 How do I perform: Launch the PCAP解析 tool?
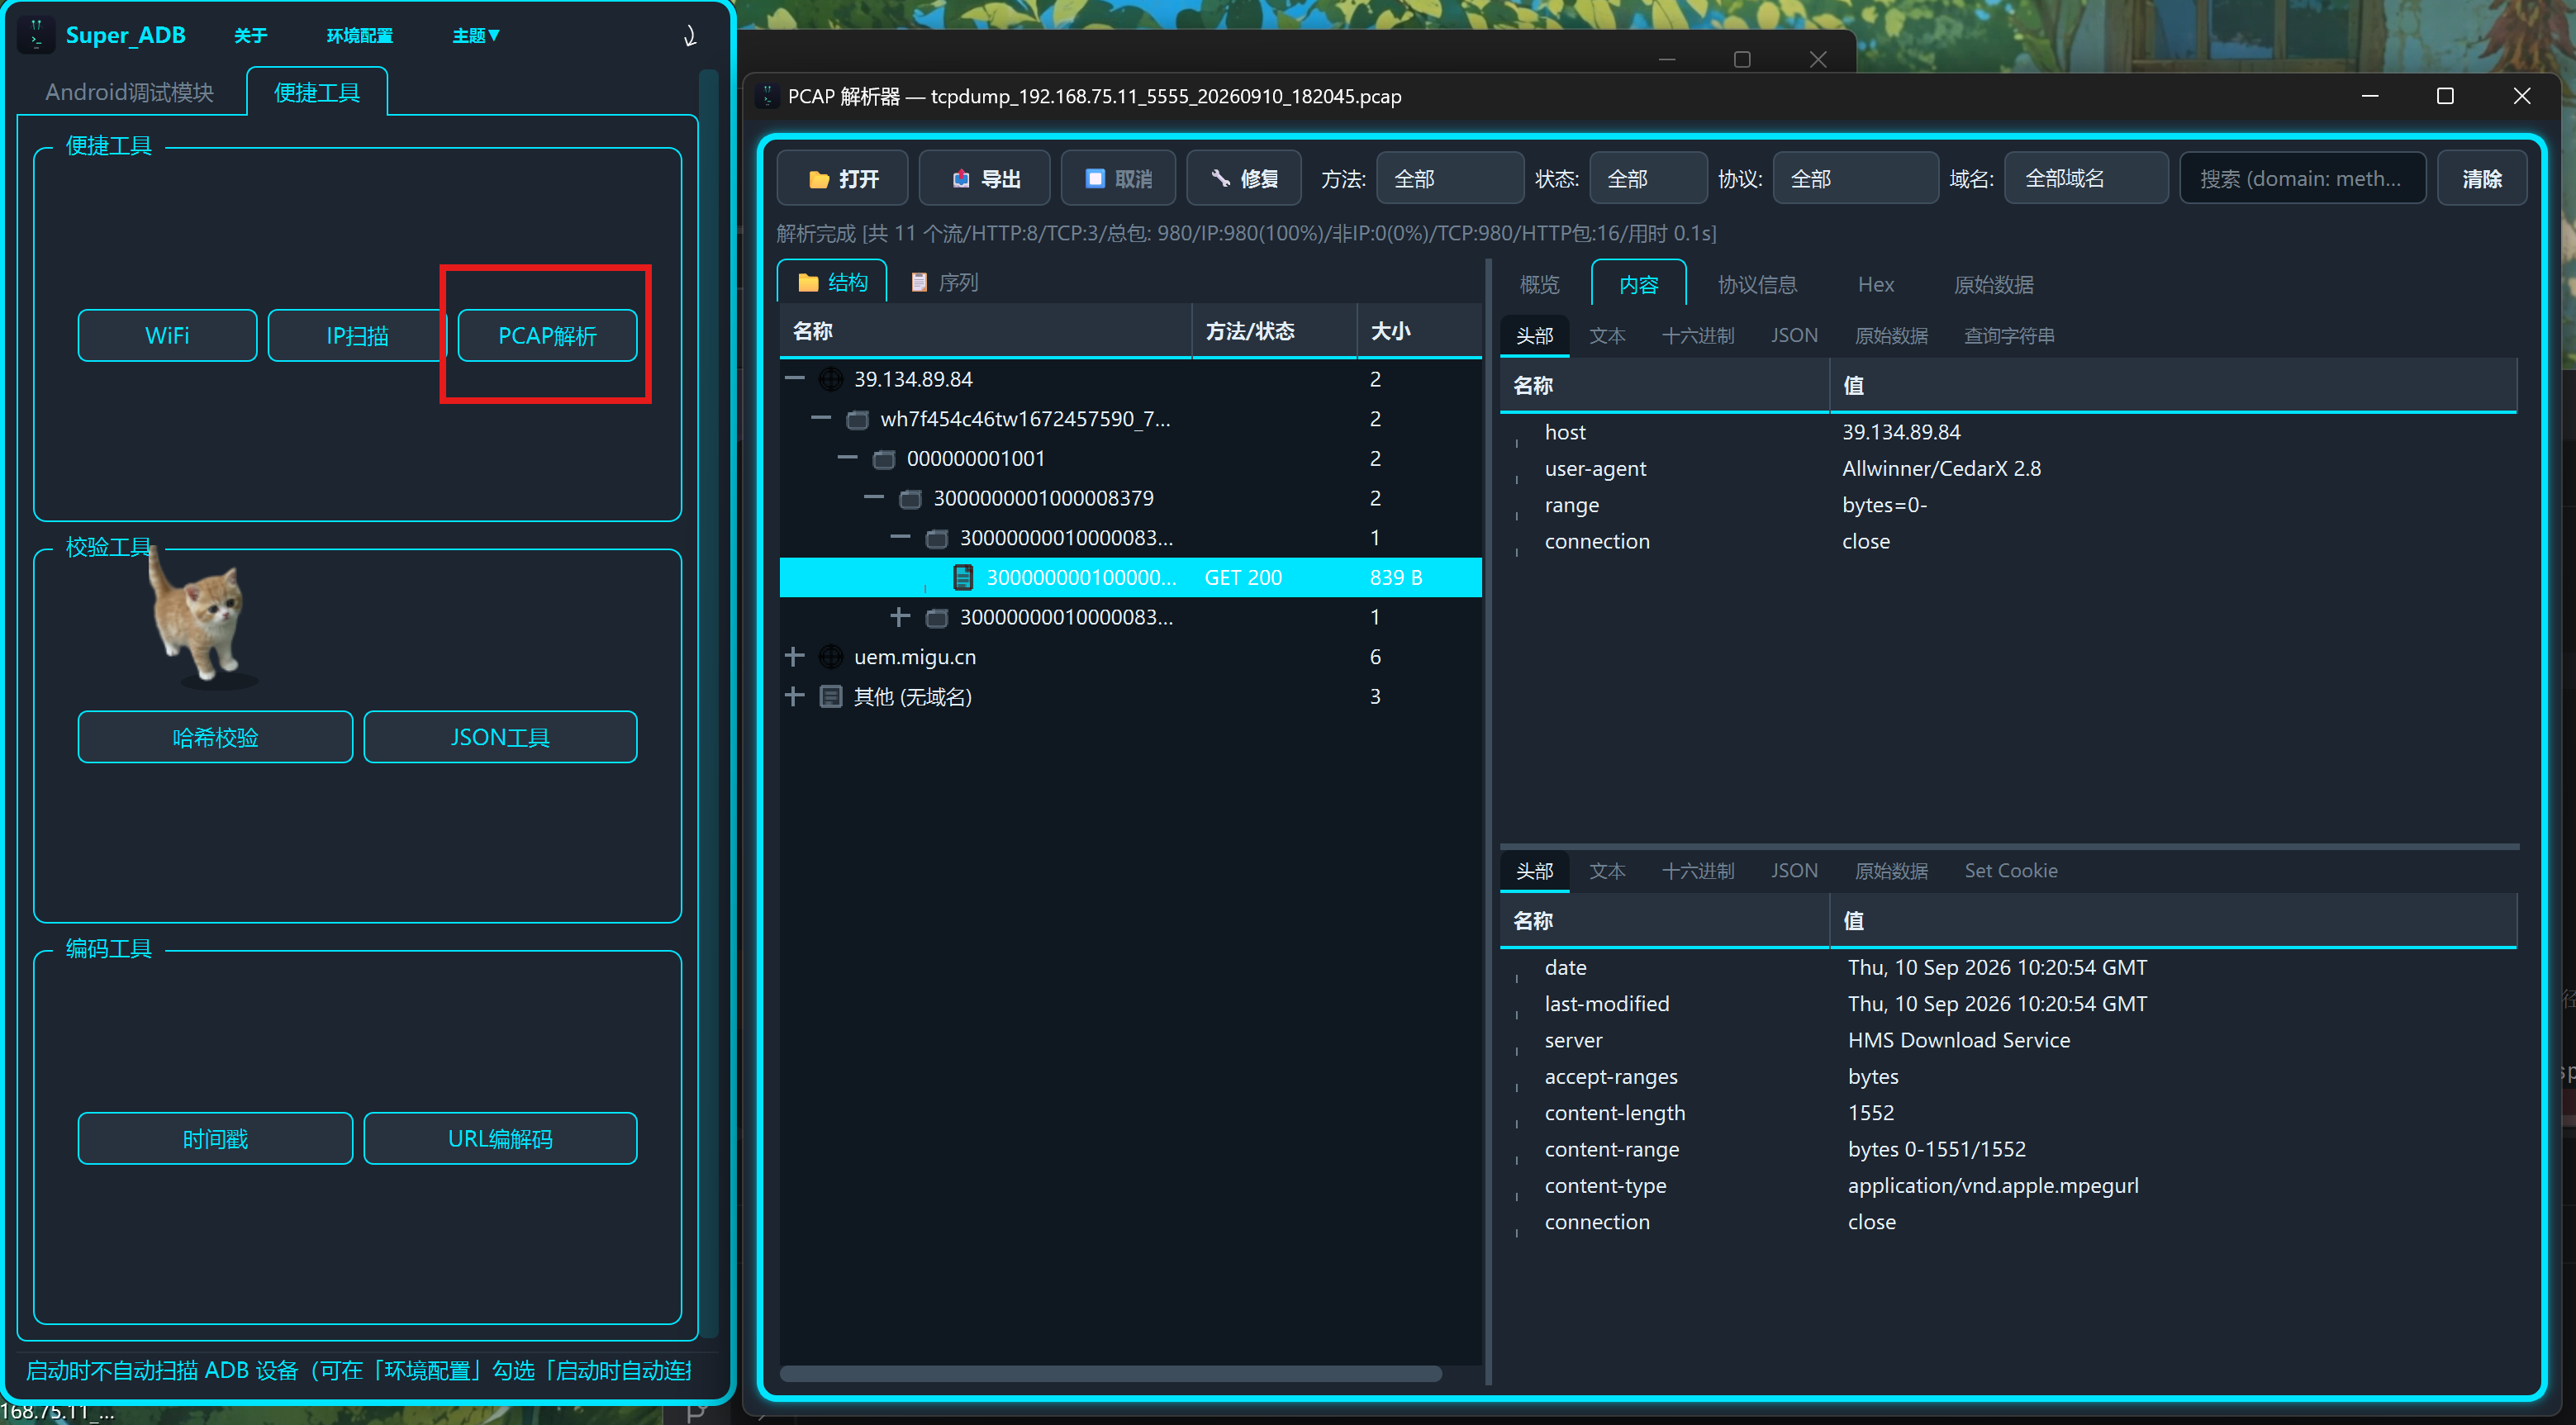547,335
